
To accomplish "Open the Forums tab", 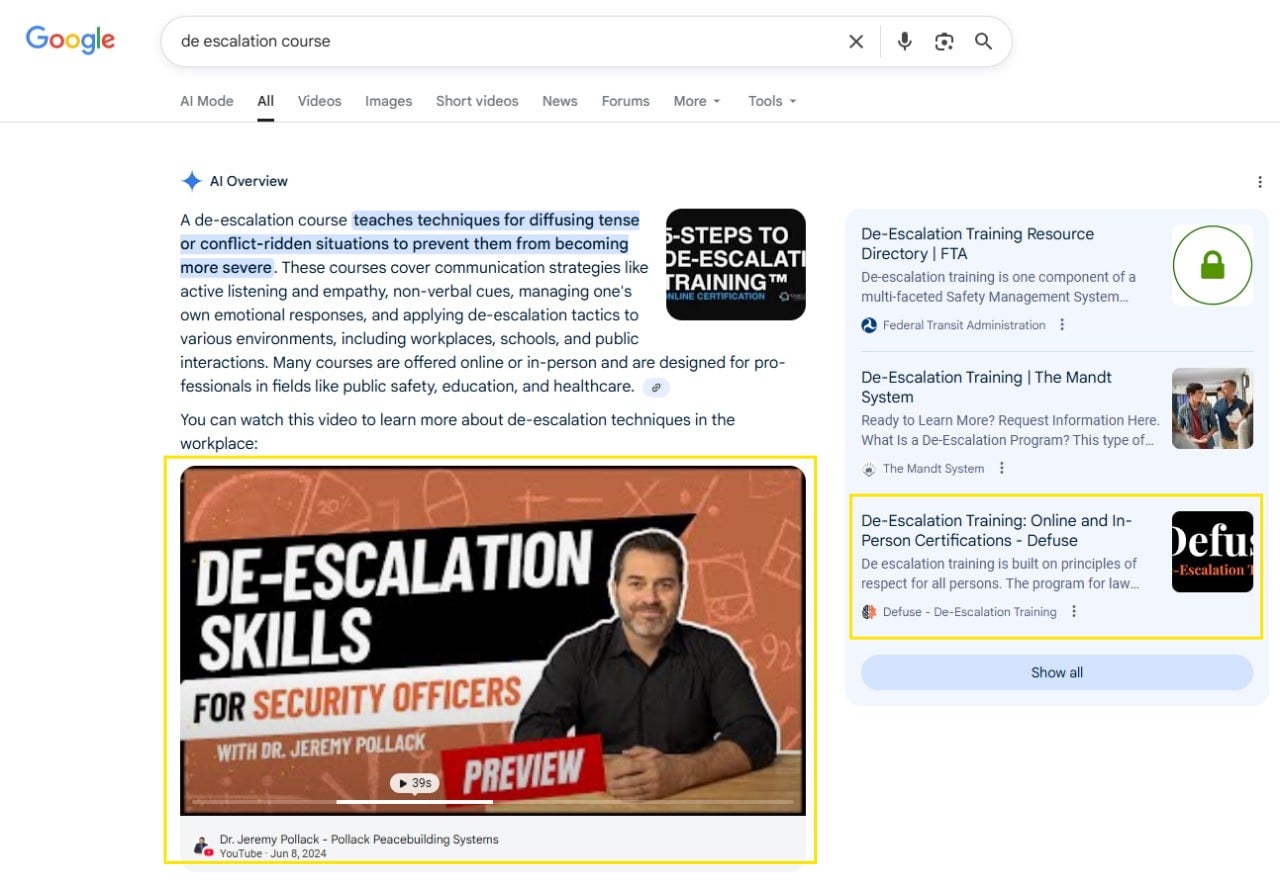I will pos(625,101).
